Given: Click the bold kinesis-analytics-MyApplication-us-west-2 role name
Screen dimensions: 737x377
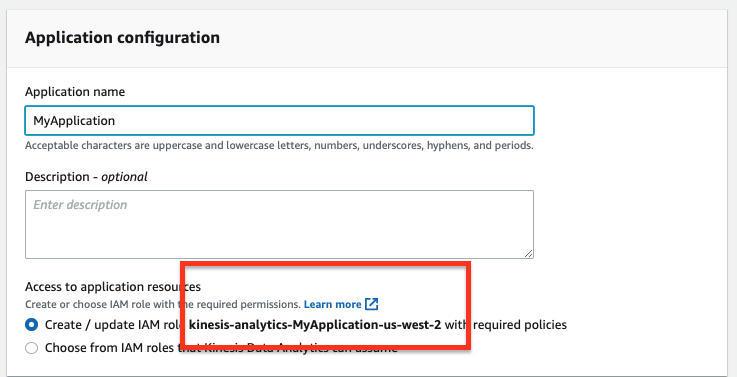Looking at the screenshot, I should click(x=315, y=325).
